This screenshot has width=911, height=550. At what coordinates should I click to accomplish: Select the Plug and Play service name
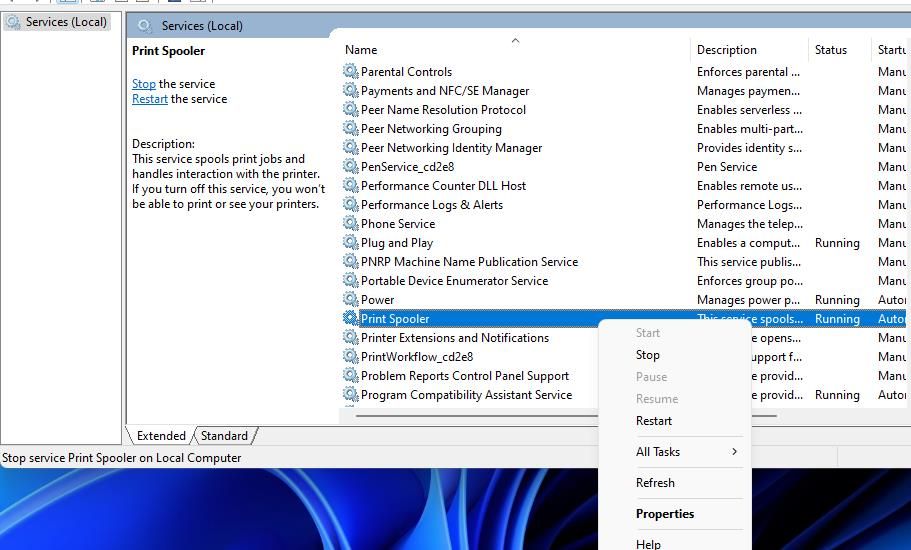point(397,243)
